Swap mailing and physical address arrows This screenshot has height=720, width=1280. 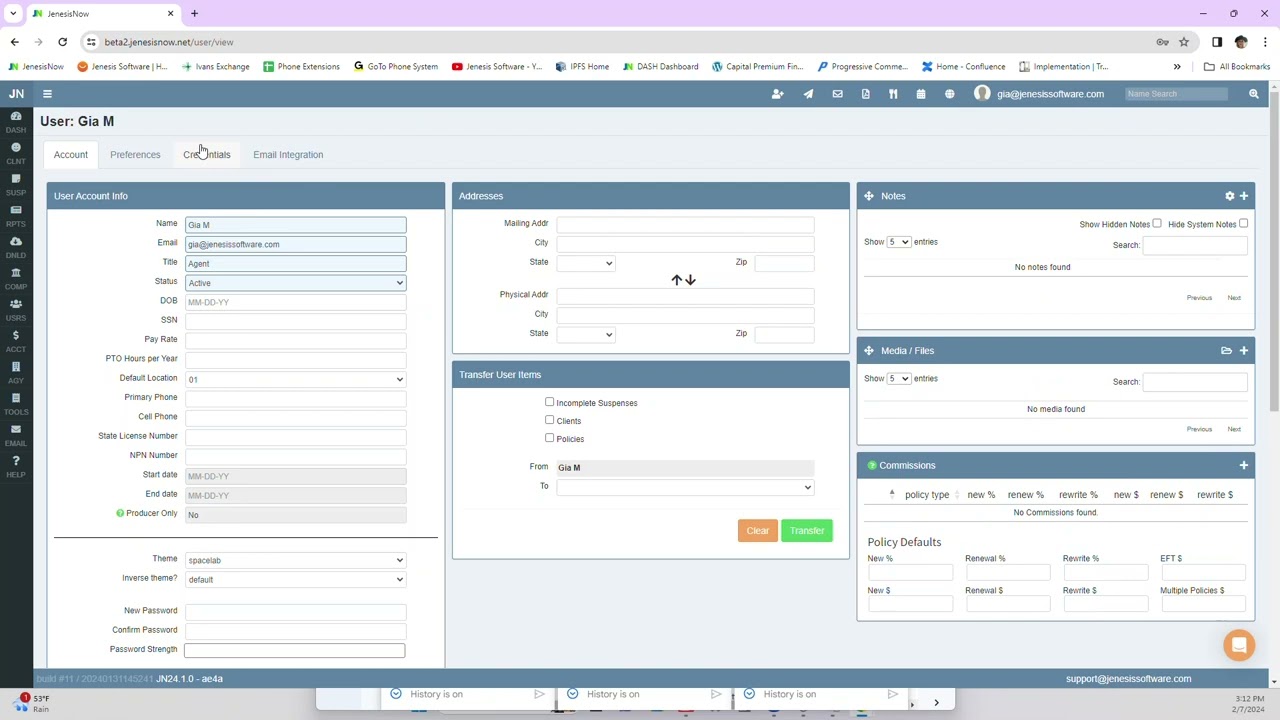(x=683, y=280)
